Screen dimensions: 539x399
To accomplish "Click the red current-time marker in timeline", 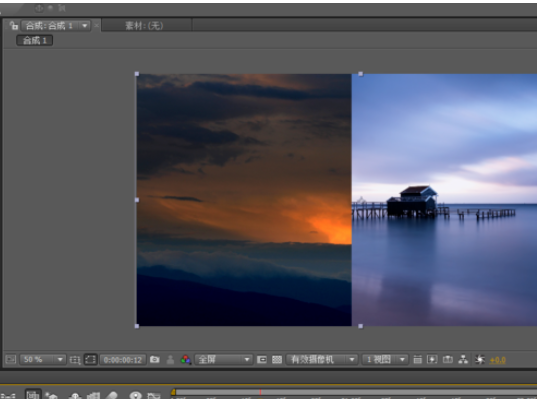I will pyautogui.click(x=260, y=392).
